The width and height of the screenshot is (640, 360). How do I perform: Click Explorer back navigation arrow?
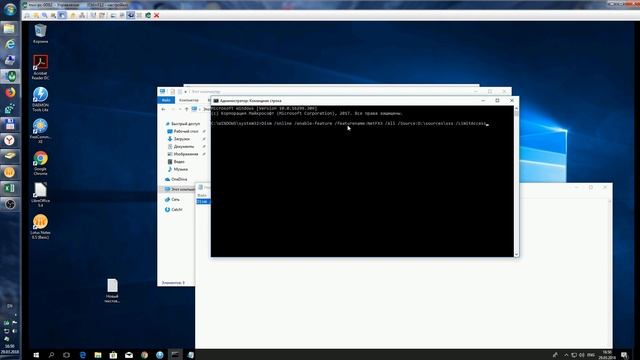click(x=164, y=109)
